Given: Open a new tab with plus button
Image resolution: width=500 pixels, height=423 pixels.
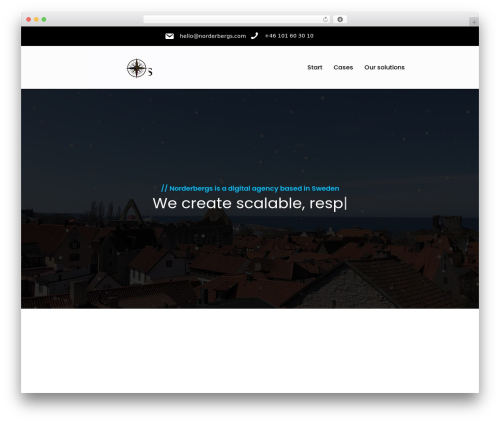Looking at the screenshot, I should coord(474,22).
